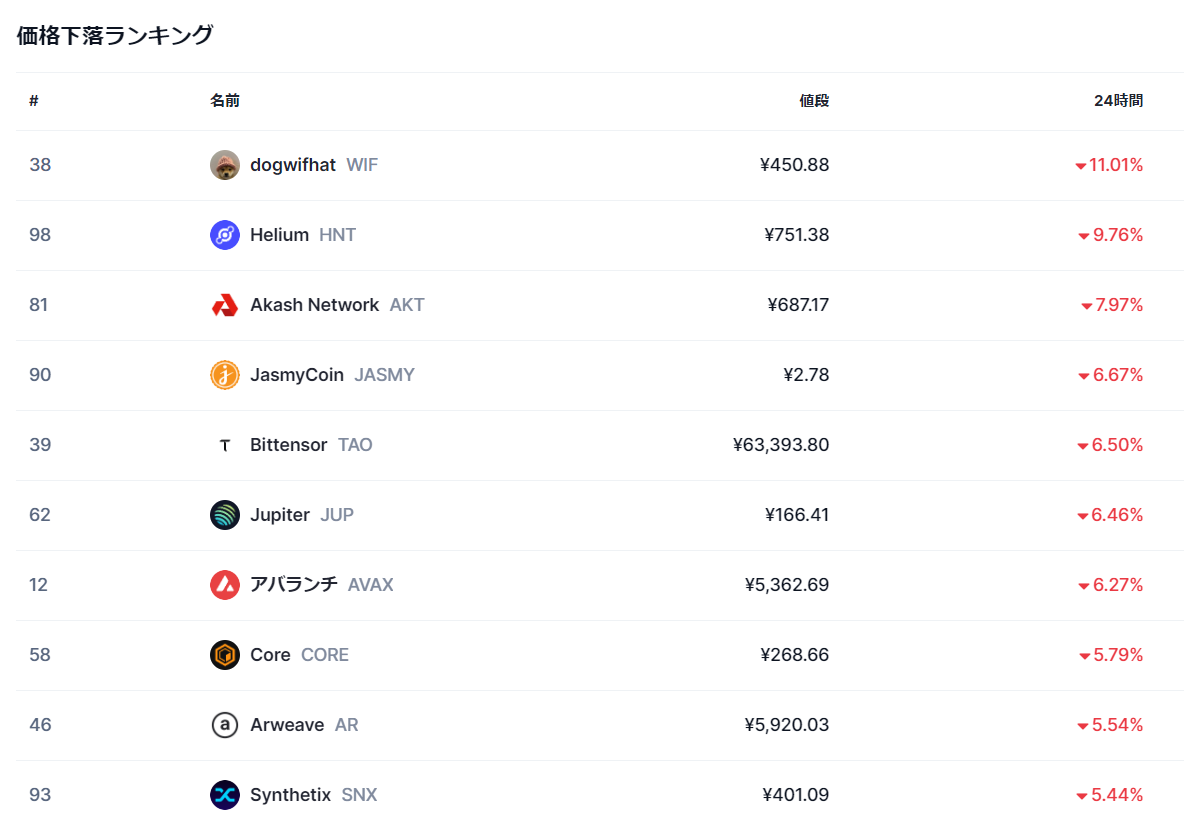The height and width of the screenshot is (826, 1184).
Task: Open the Akash Network coin page
Action: coord(314,305)
